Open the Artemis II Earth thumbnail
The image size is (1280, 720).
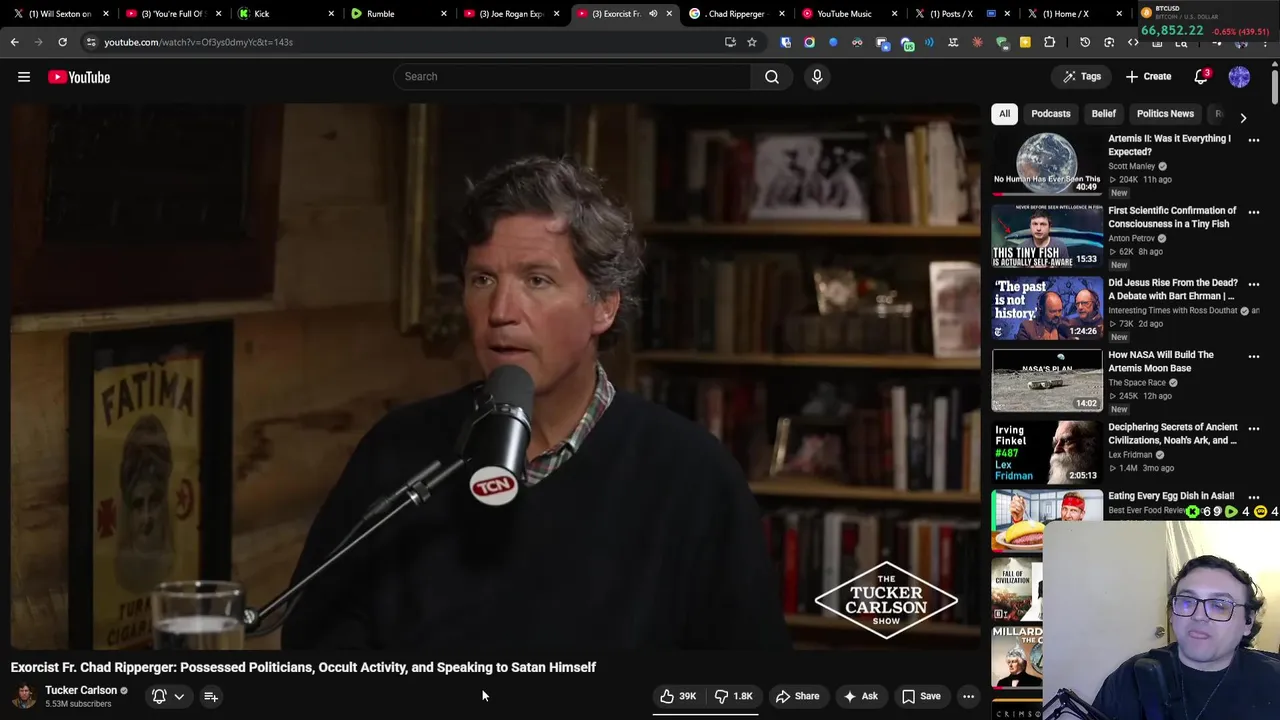(x=1047, y=163)
